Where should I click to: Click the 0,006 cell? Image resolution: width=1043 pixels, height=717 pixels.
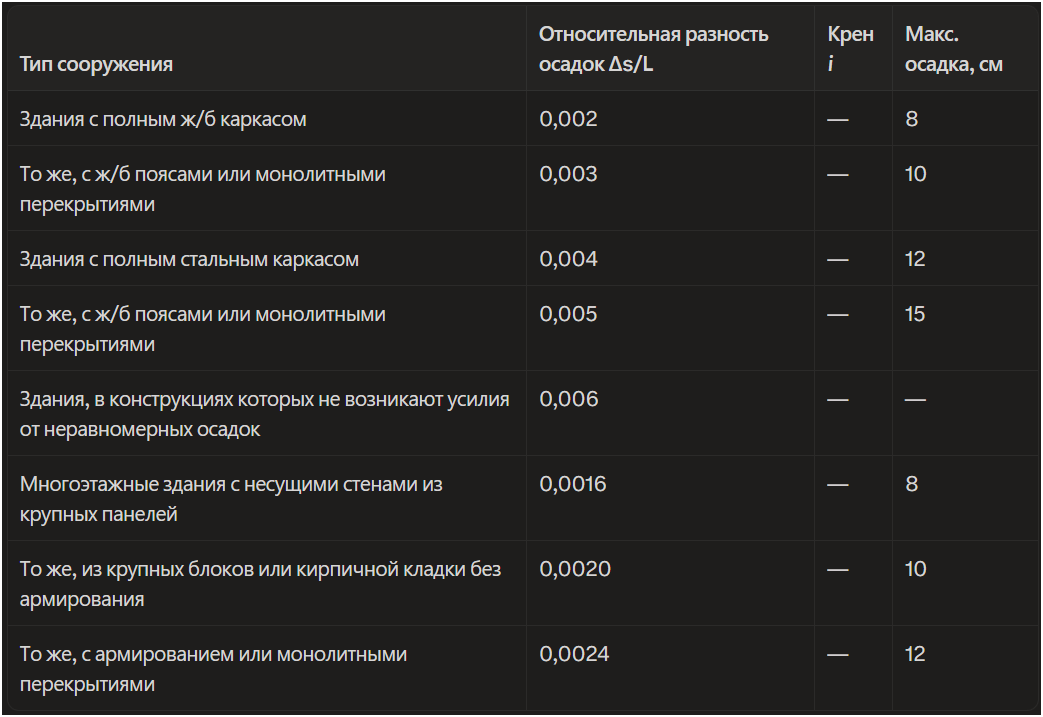(x=568, y=399)
